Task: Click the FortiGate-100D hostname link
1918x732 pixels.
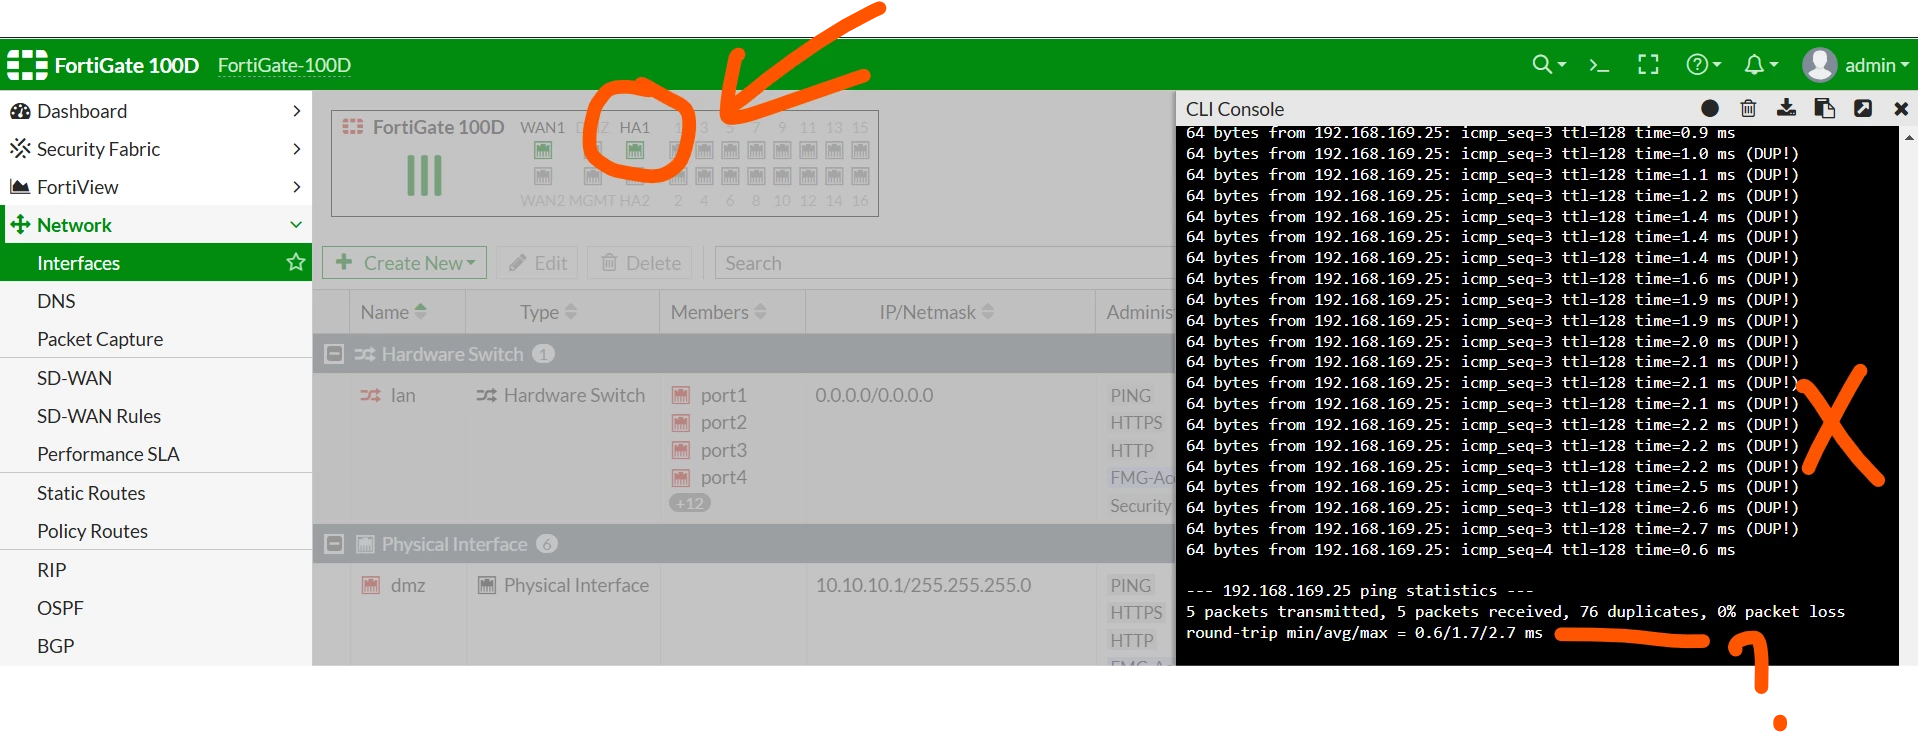Action: 284,65
